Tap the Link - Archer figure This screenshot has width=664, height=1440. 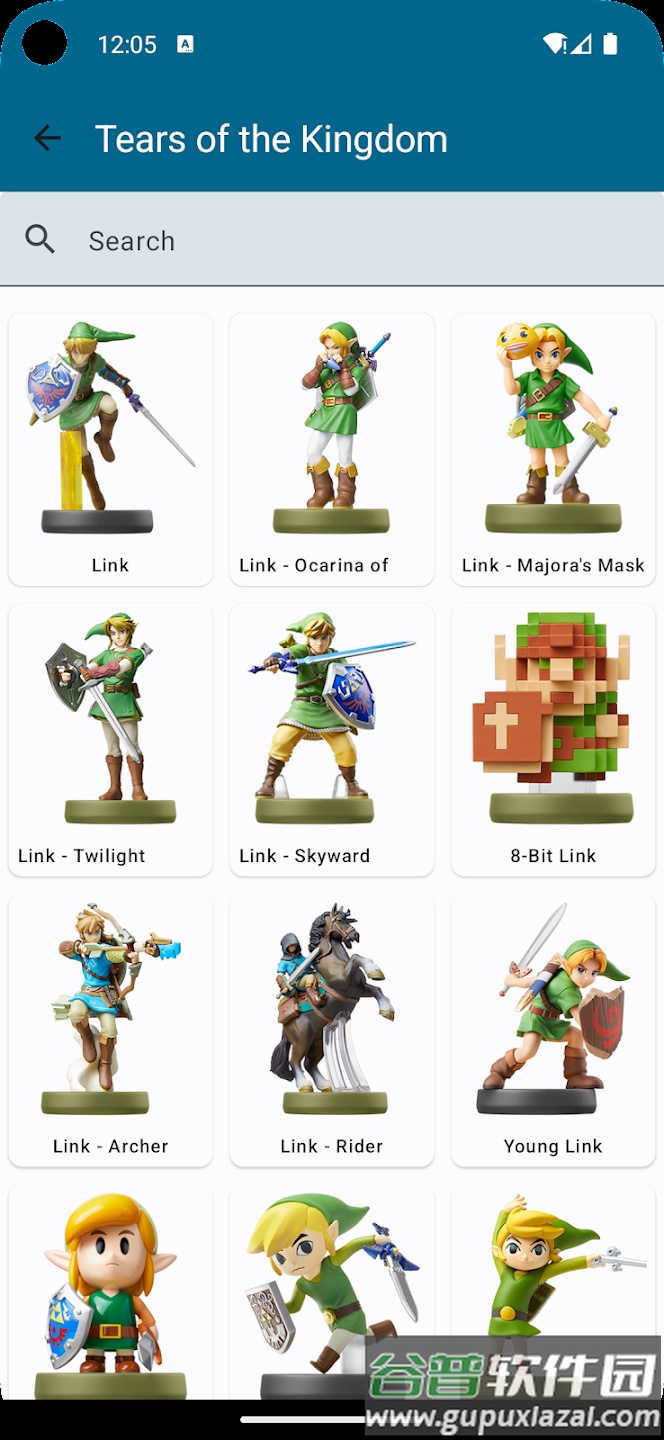point(110,1030)
